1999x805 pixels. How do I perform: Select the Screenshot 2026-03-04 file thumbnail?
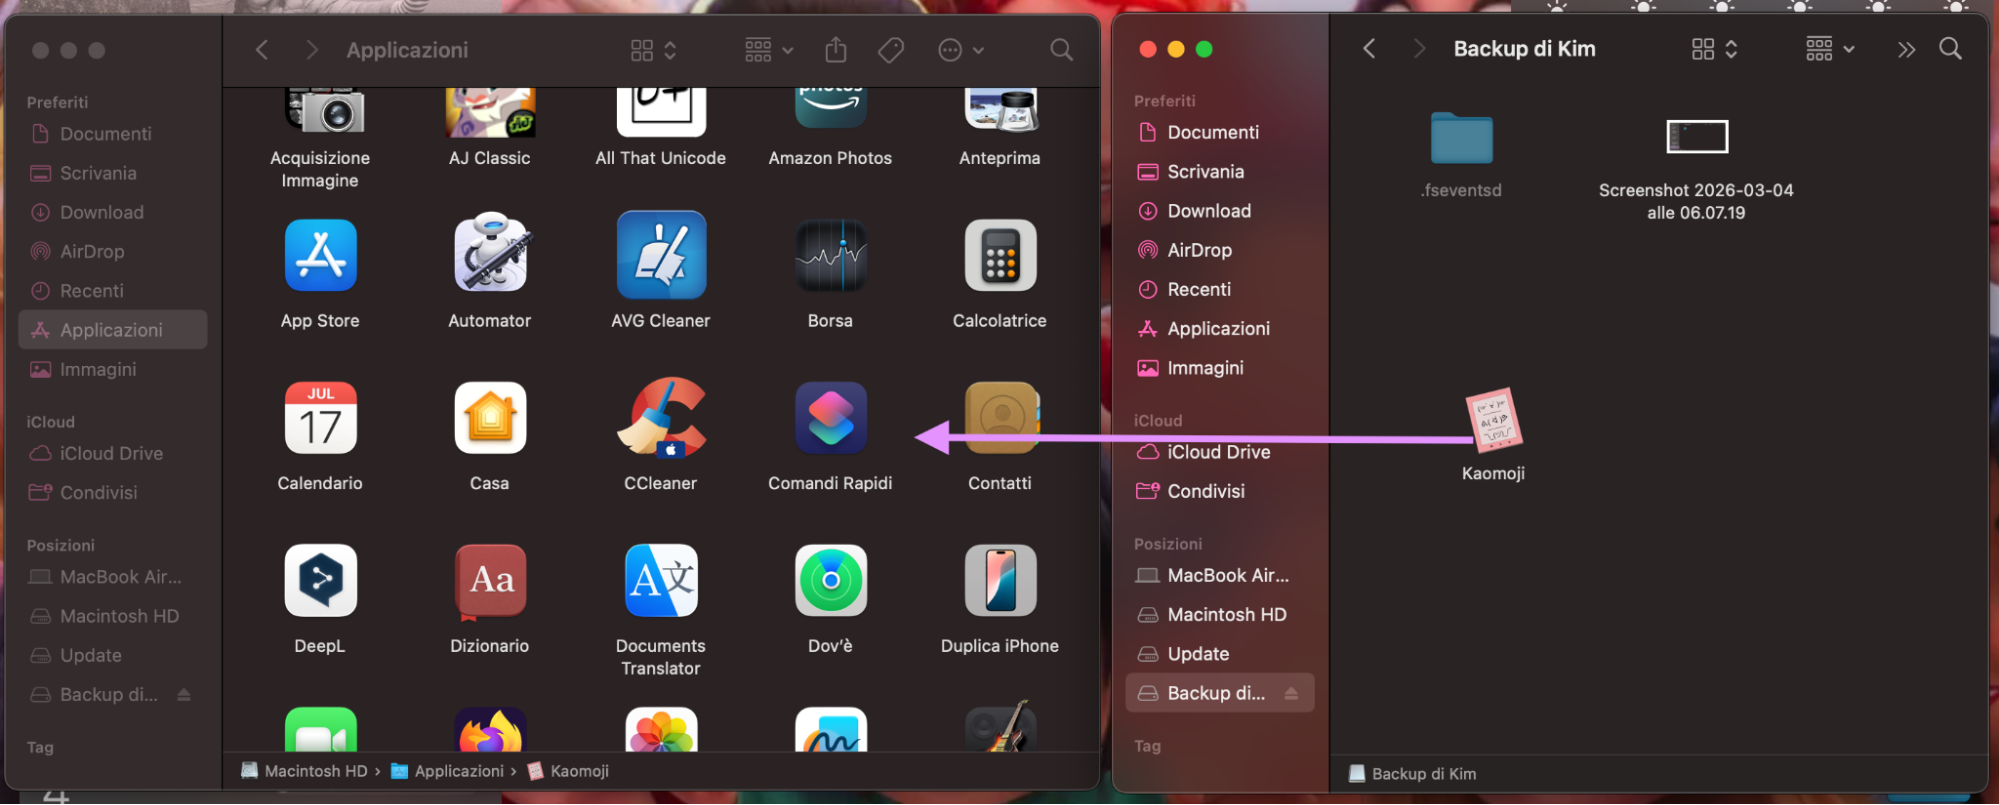click(x=1697, y=137)
